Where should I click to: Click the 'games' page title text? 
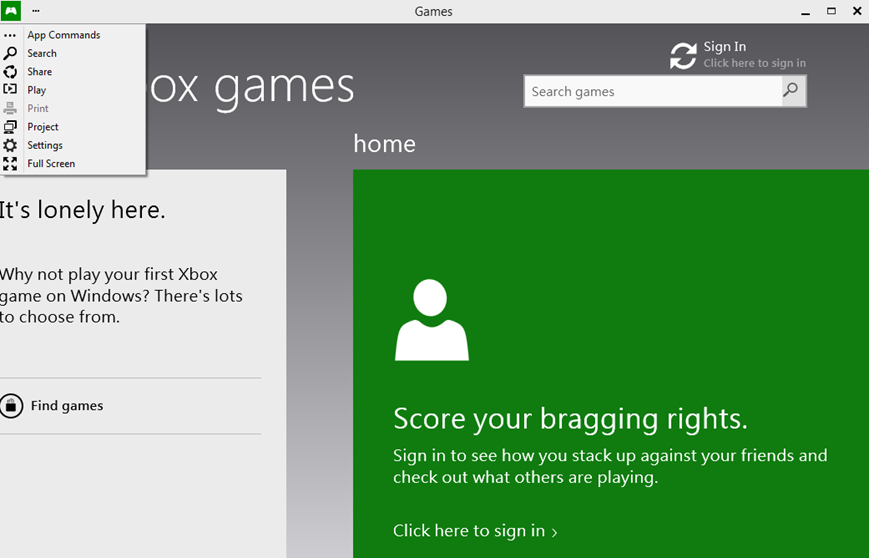[x=284, y=88]
